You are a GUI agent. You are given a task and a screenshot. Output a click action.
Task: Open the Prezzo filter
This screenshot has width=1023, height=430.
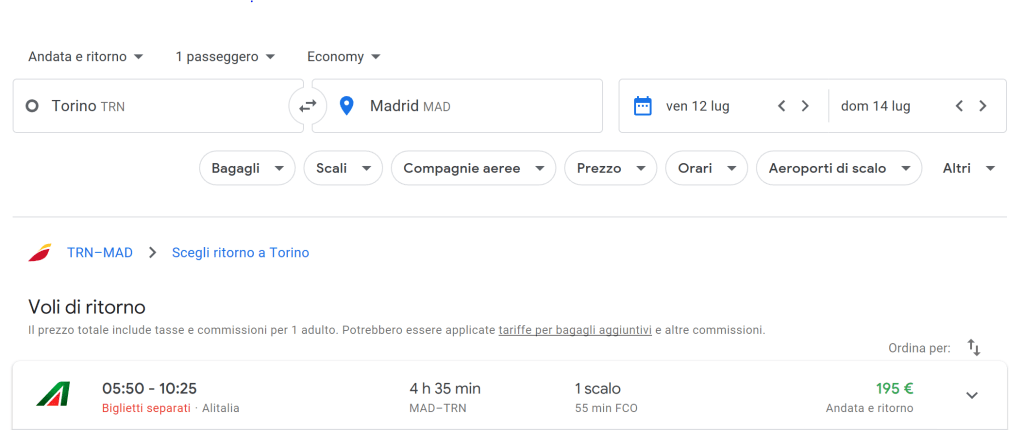pos(610,168)
